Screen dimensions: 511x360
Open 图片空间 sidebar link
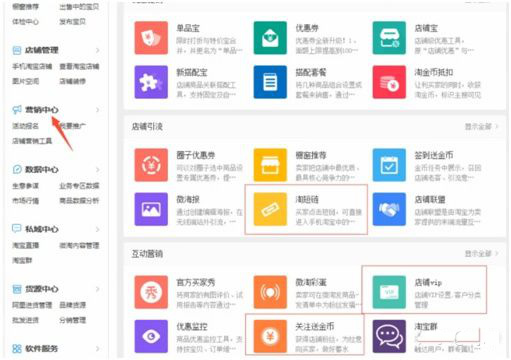point(25,81)
